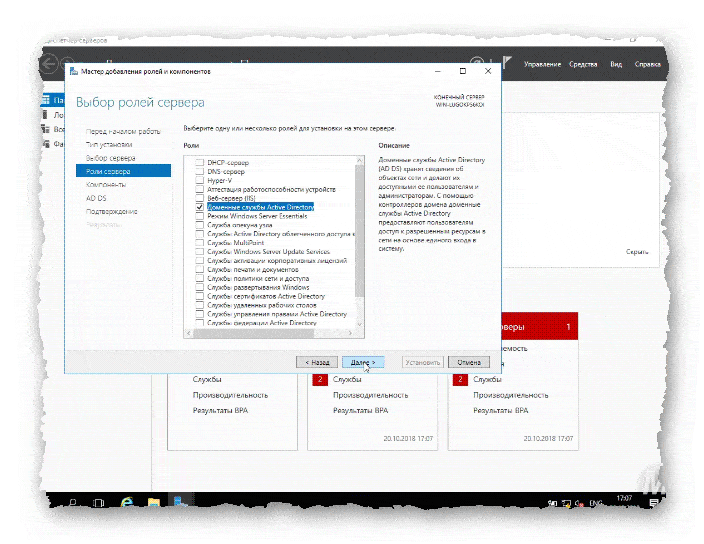Click the dashboard icon in Server Manager sidebar
704x544 pixels.
pyautogui.click(x=46, y=100)
